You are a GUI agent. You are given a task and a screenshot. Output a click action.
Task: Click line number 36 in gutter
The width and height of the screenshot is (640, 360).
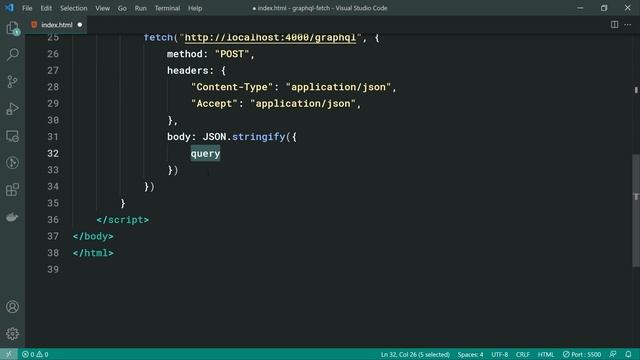[x=53, y=220]
